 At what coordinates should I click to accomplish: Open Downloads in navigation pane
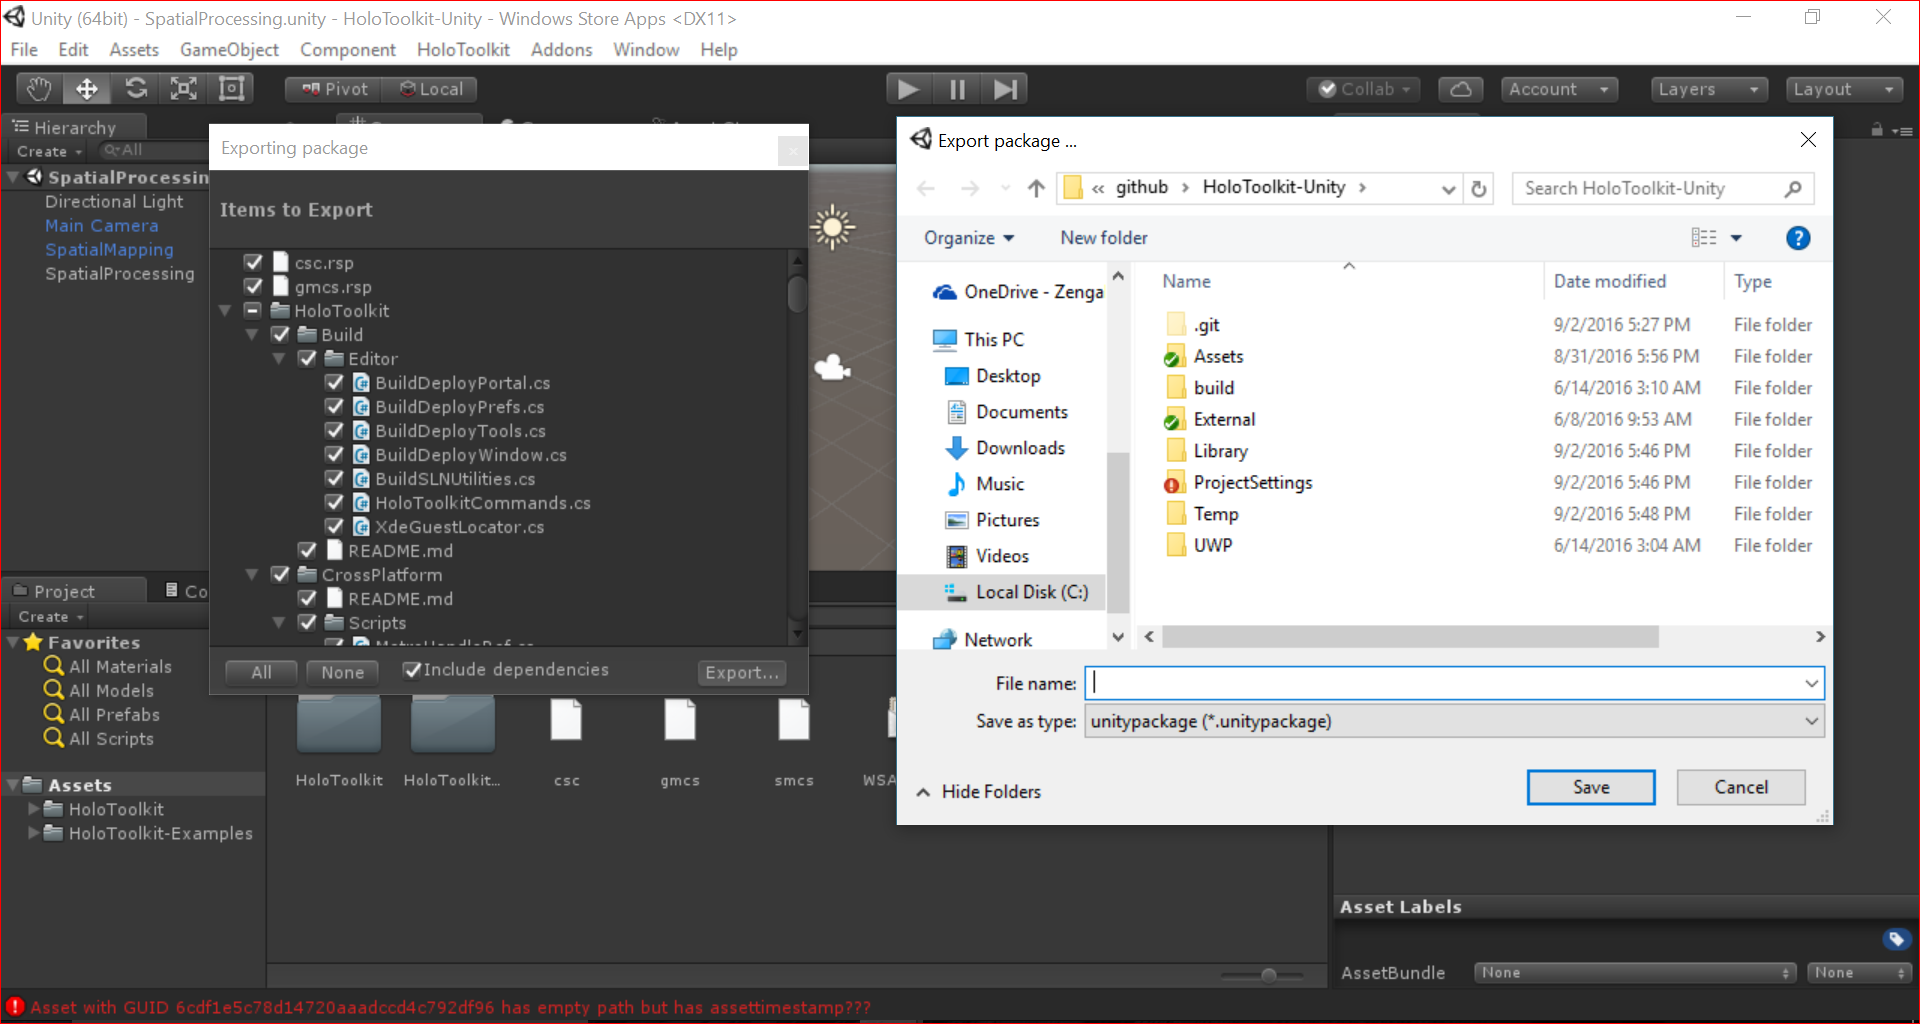pos(1005,448)
